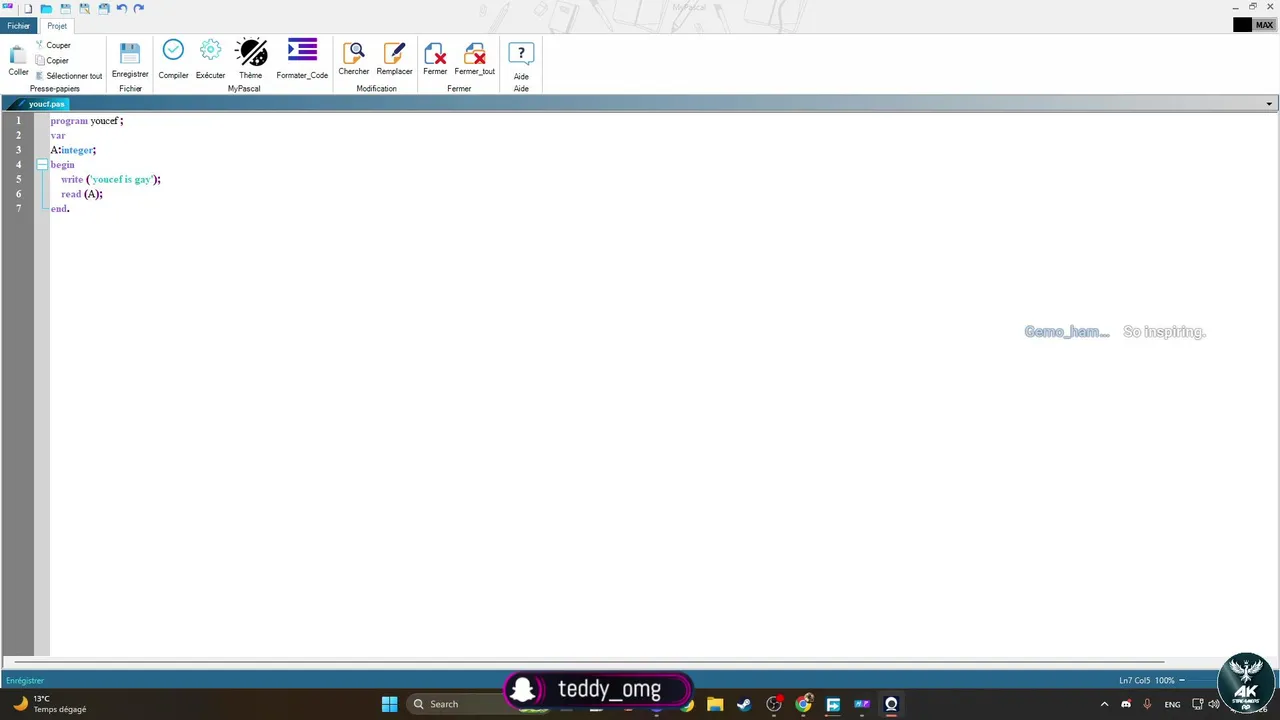Click the 'end.' line in editor
The height and width of the screenshot is (720, 1280).
[60, 208]
